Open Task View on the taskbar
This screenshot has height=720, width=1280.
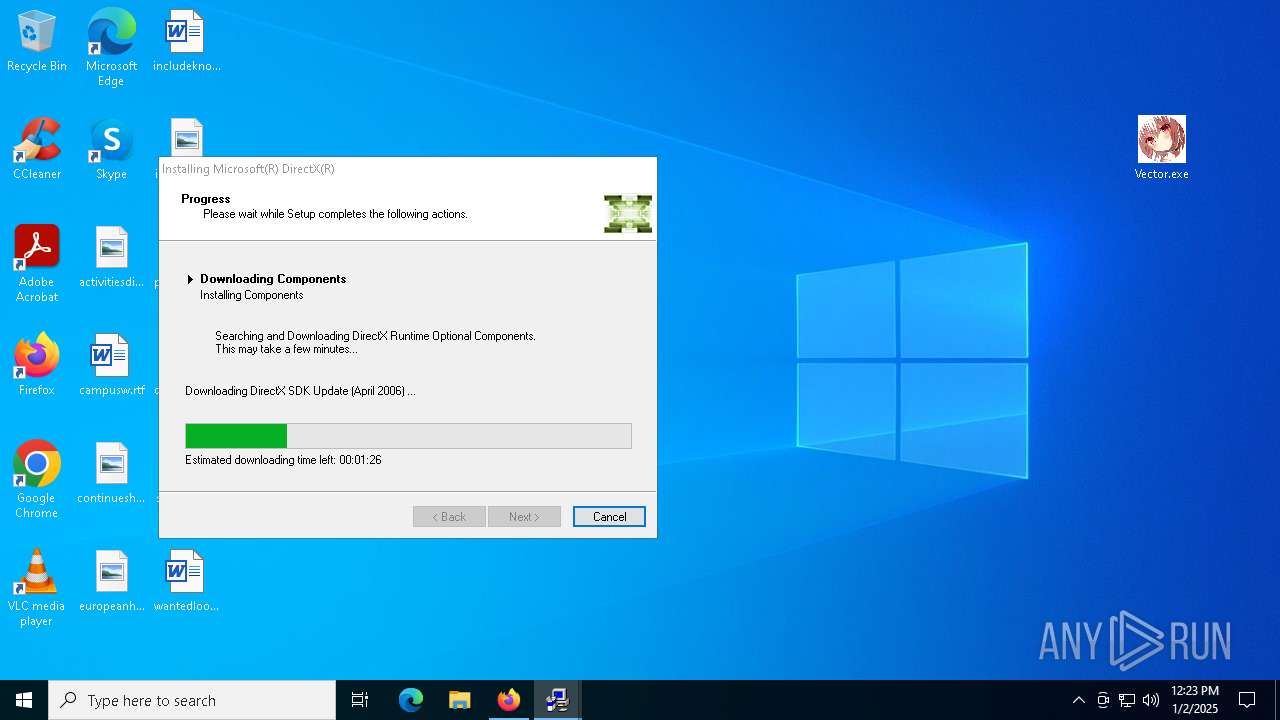(x=360, y=700)
